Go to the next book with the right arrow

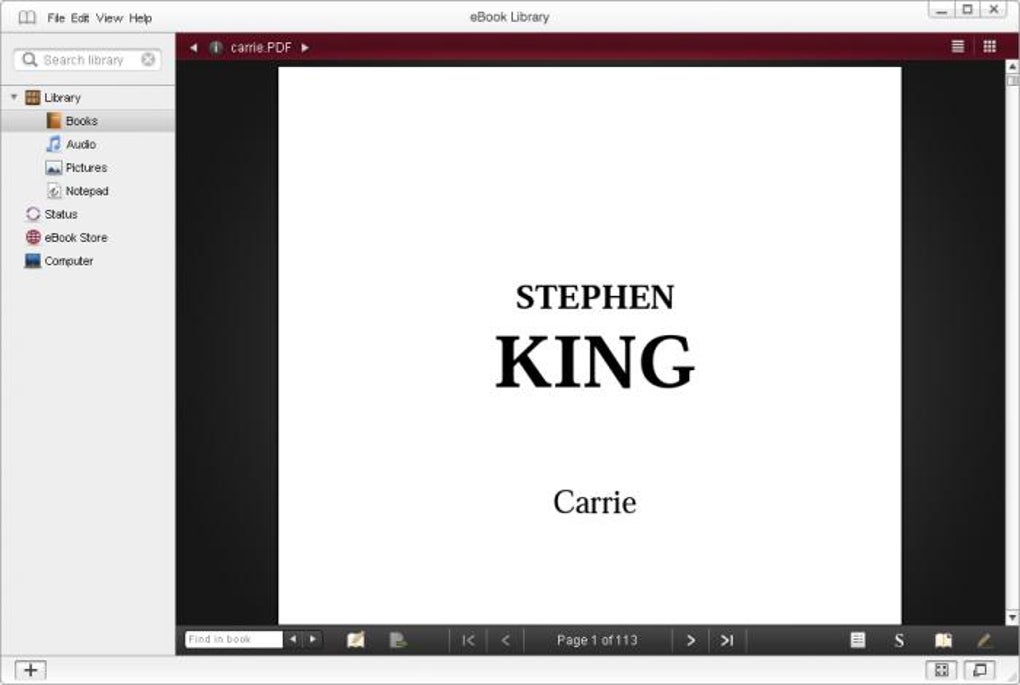pyautogui.click(x=304, y=47)
